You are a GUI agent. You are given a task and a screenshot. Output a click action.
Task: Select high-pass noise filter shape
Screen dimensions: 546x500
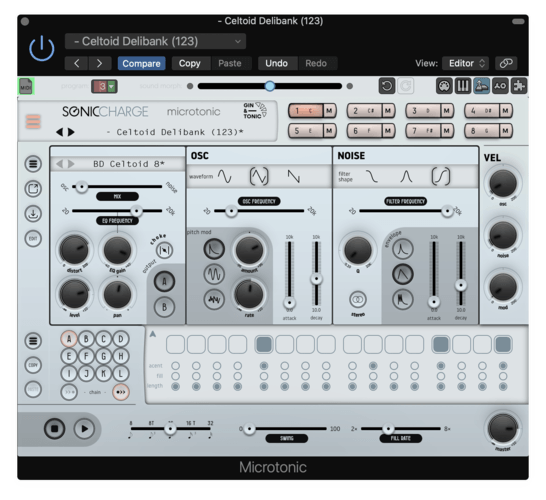pyautogui.click(x=440, y=176)
